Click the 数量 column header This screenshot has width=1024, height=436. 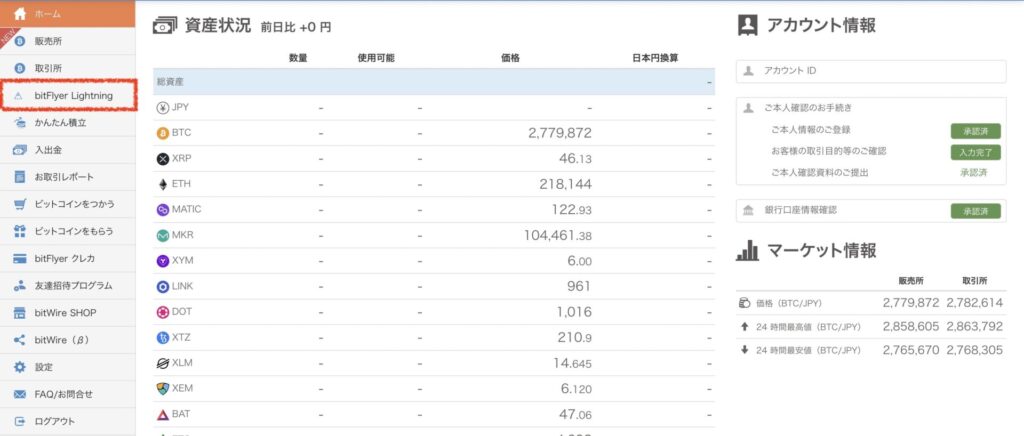(298, 58)
